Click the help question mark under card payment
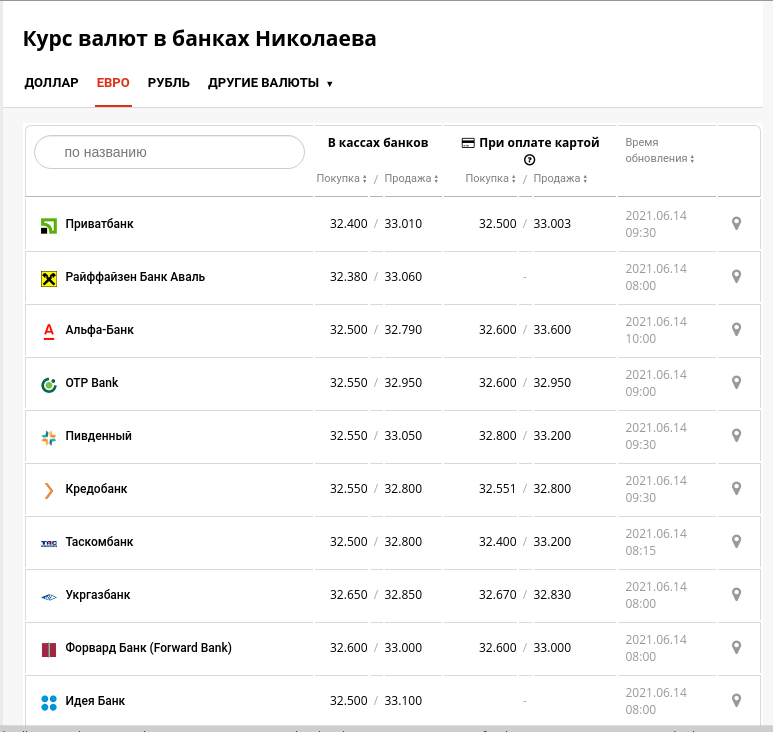The width and height of the screenshot is (773, 732). (529, 160)
